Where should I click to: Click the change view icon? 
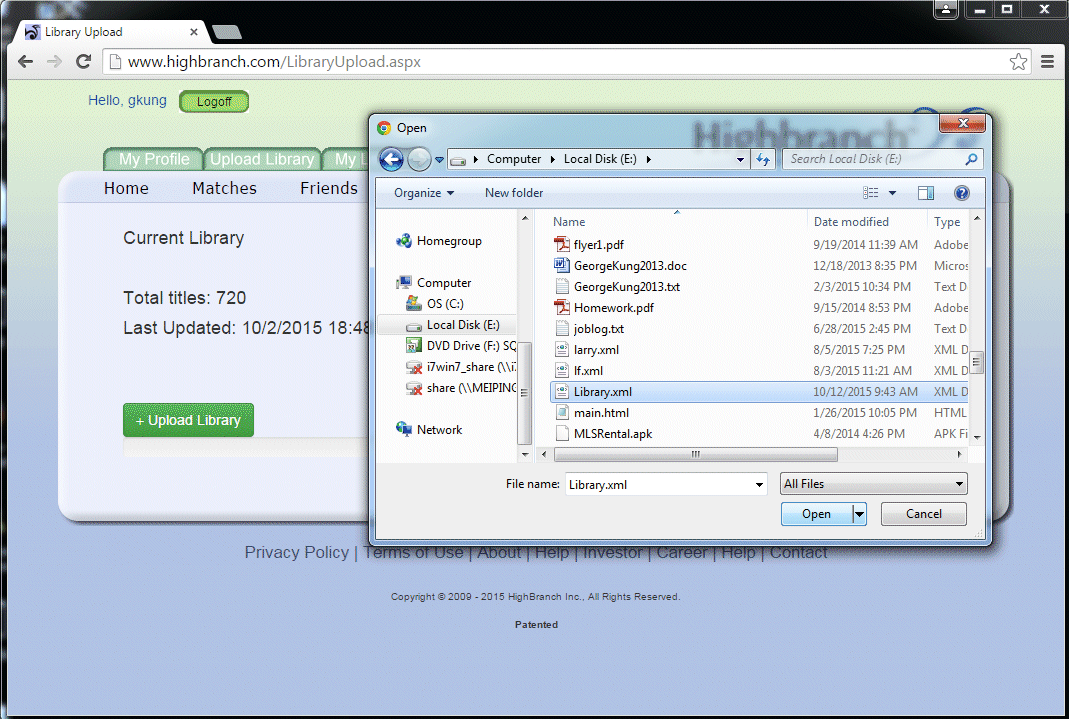pos(871,193)
